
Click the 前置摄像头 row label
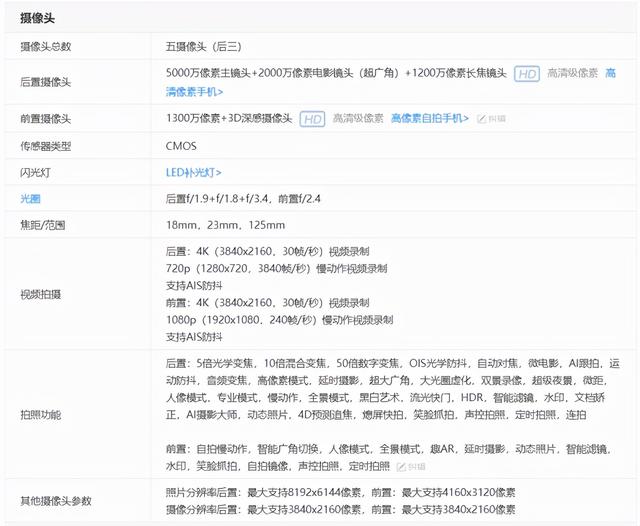tap(46, 119)
